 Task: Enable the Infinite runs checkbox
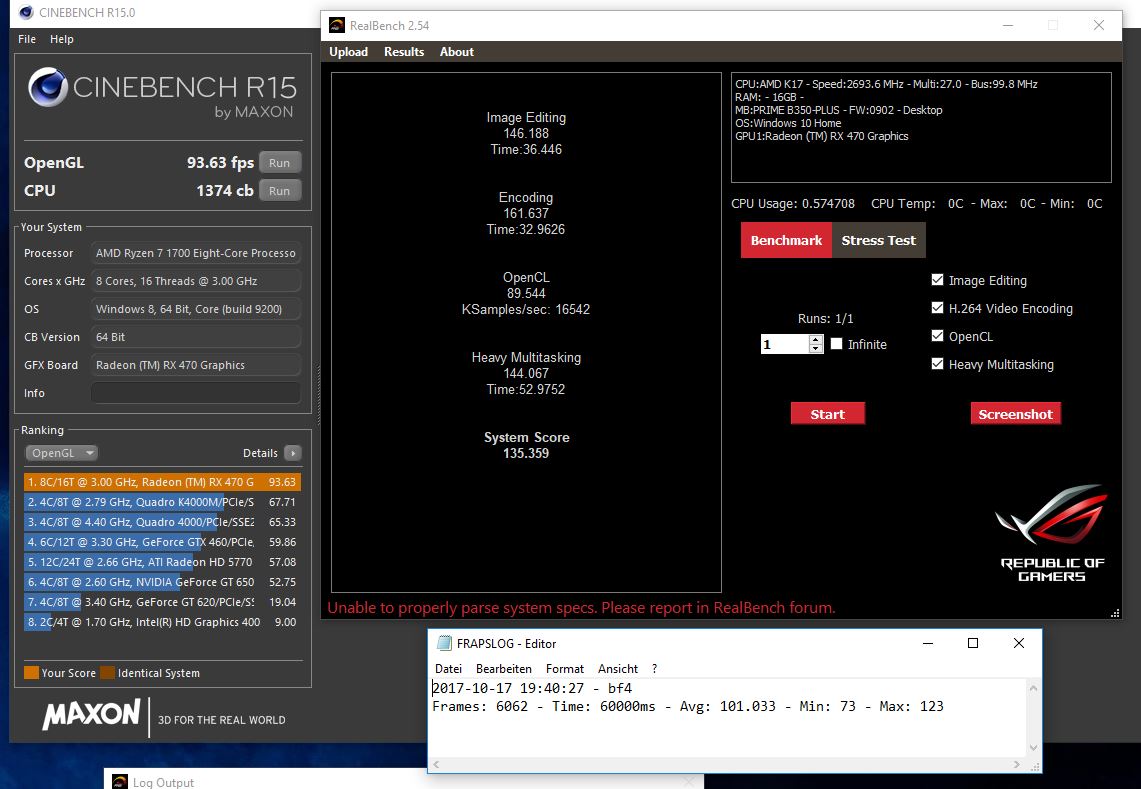[837, 344]
